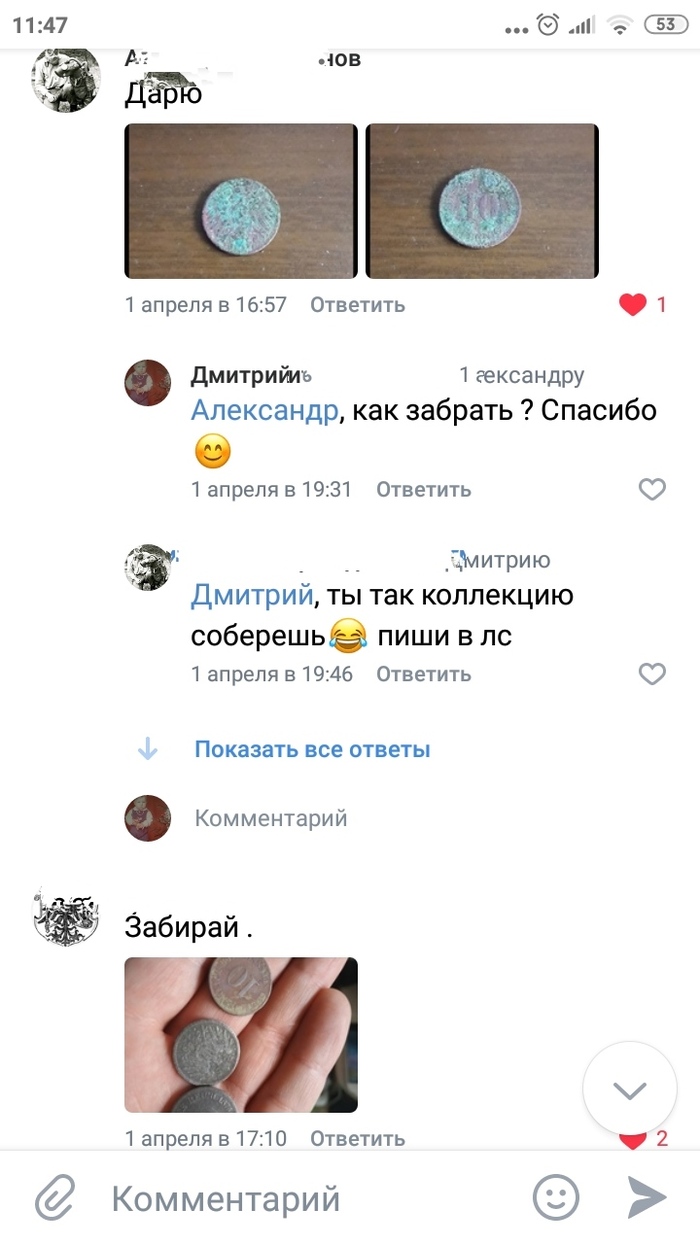Open the blue 'Александр' mention link
Screen dimensions: 700x1244
pyautogui.click(x=265, y=411)
